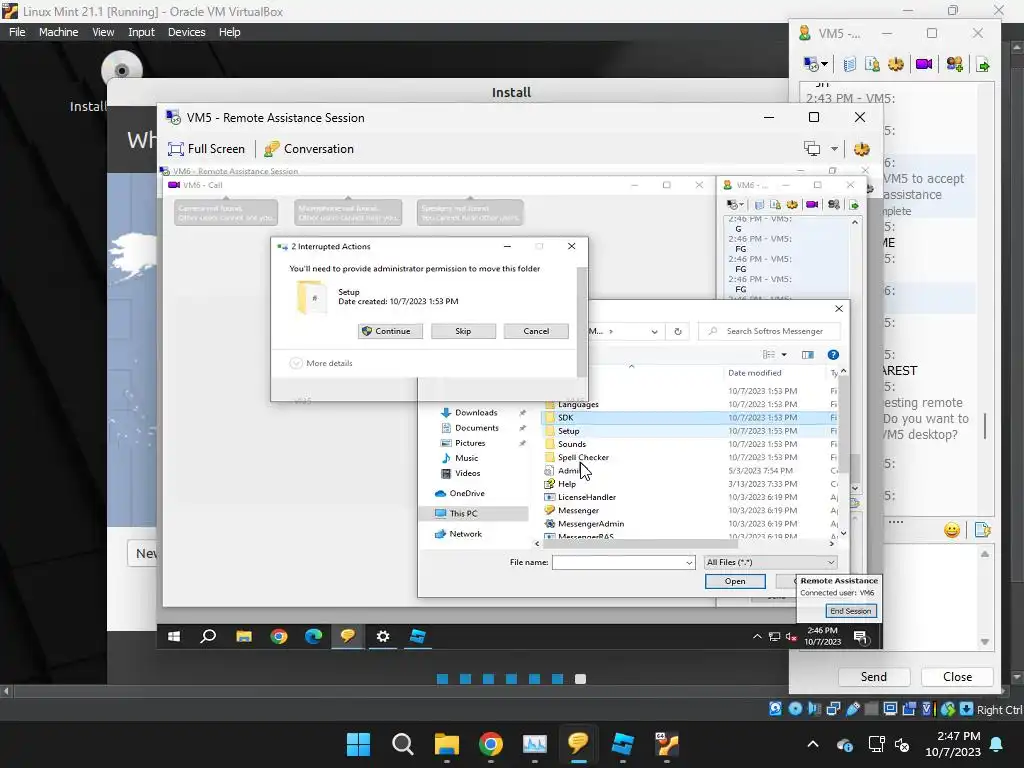This screenshot has width=1024, height=768.
Task: Click Skip in Interrupted Actions dialog
Action: point(463,331)
